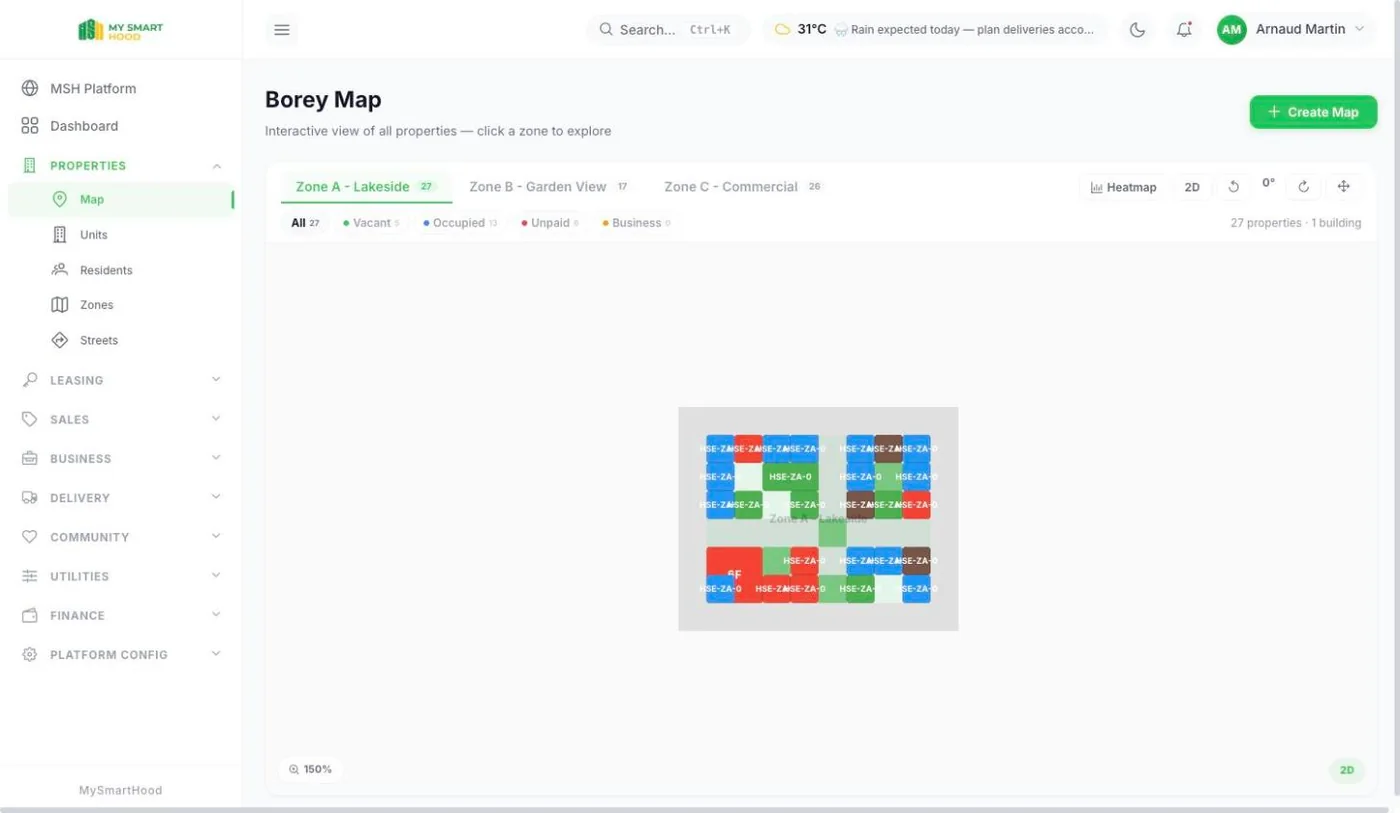This screenshot has width=1400, height=813.
Task: Expand the DELIVERY section
Action: click(120, 497)
